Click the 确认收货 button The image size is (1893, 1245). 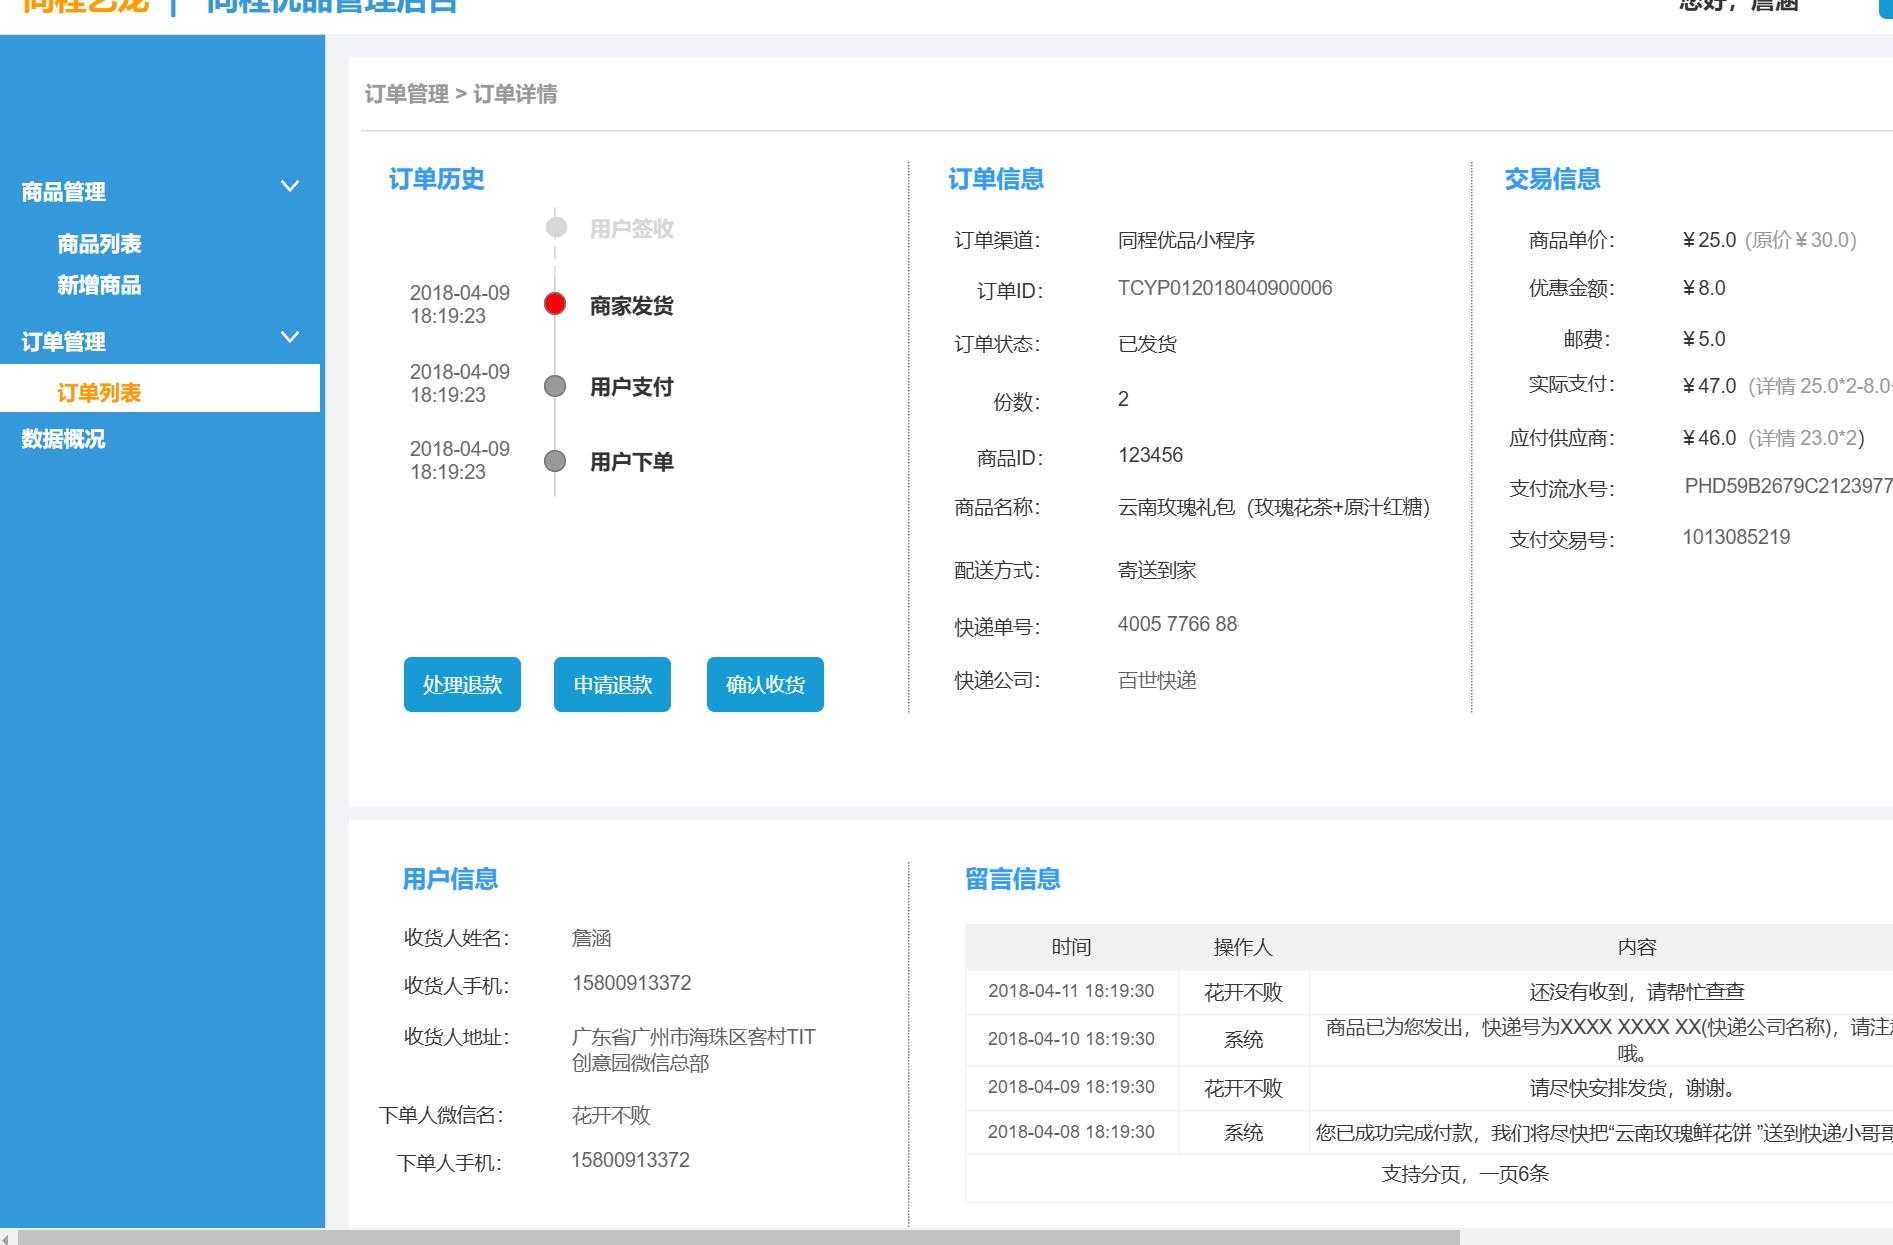pyautogui.click(x=764, y=684)
